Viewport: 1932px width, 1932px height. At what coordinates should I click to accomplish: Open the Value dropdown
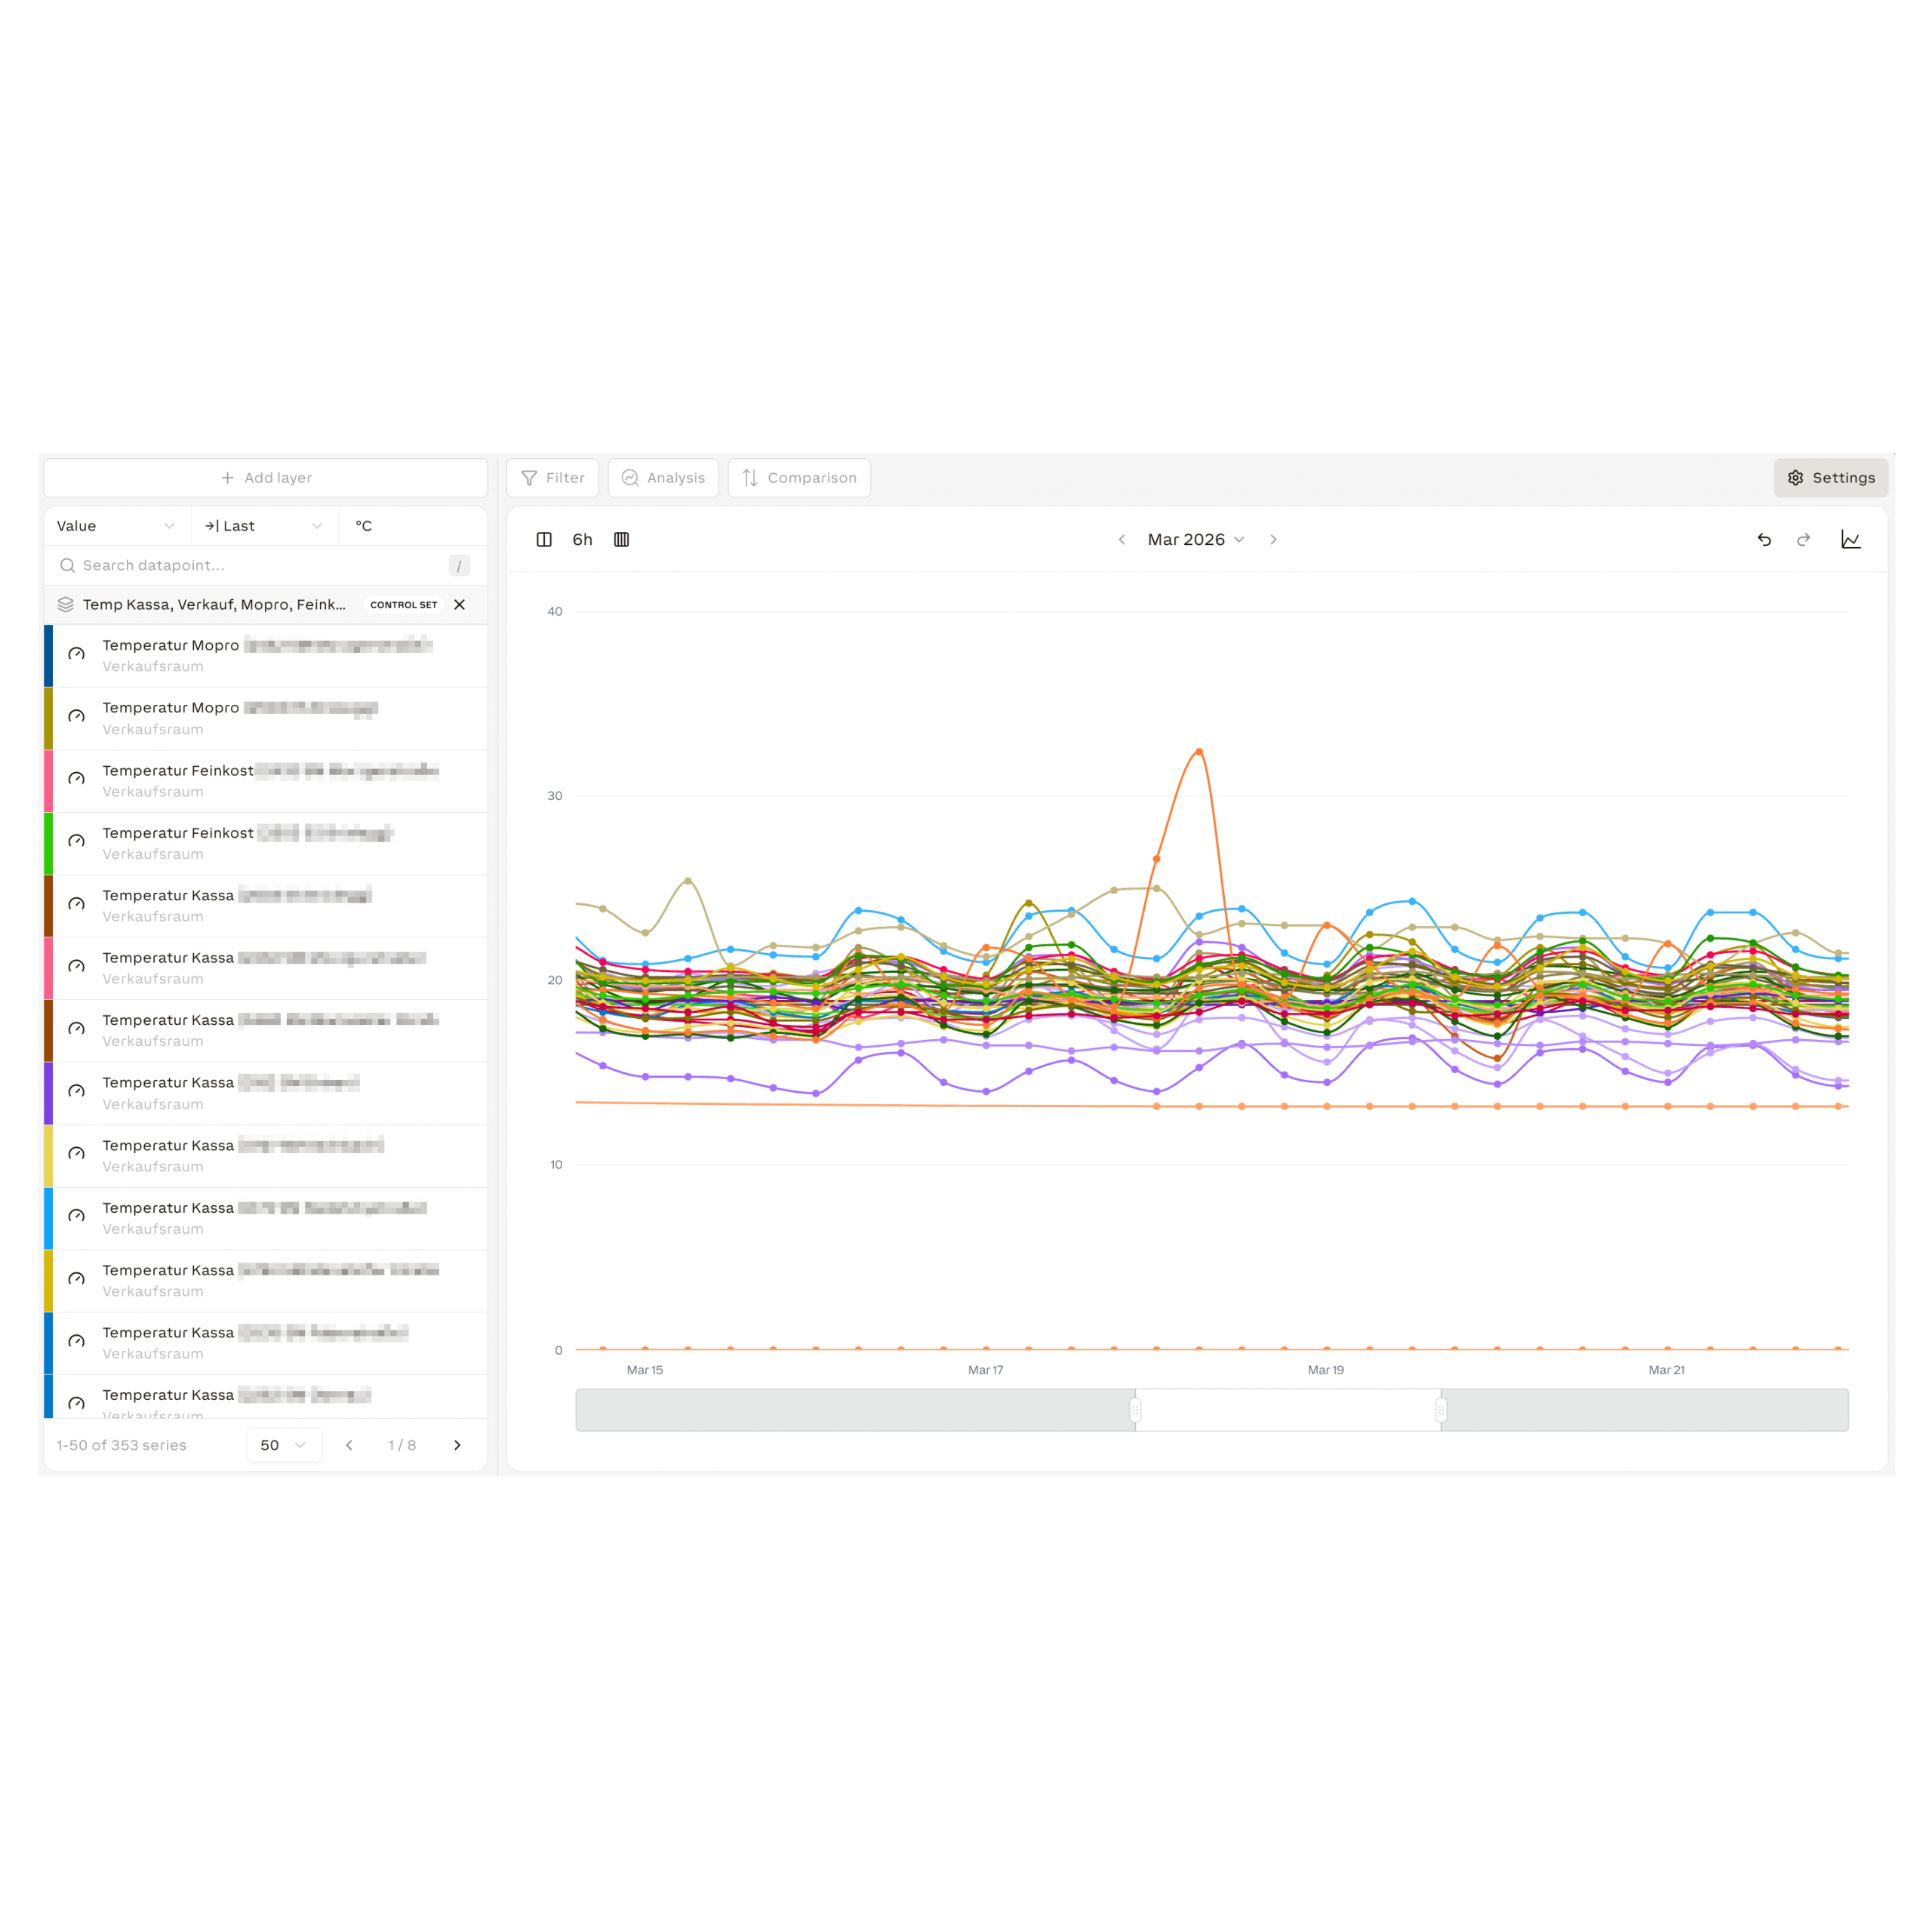click(x=116, y=526)
